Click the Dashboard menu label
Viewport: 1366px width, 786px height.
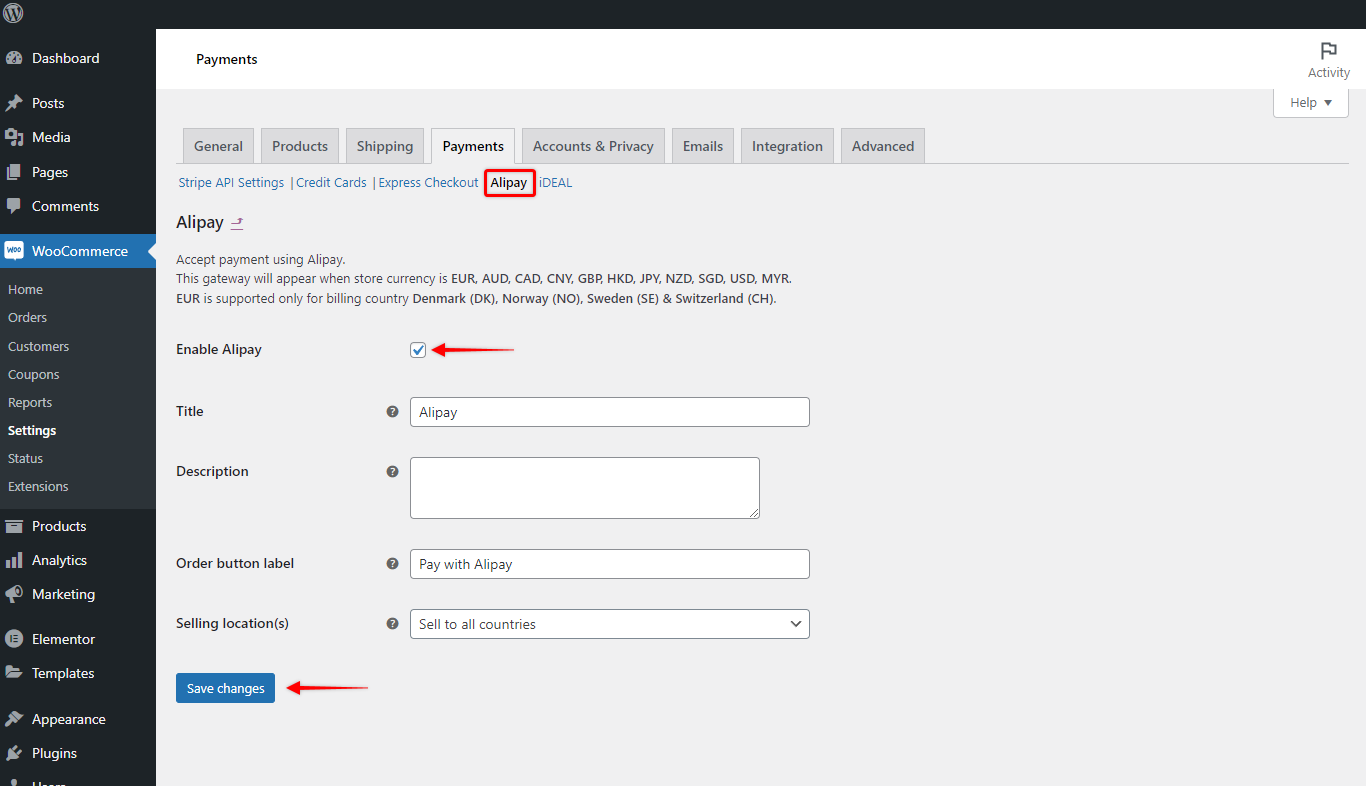click(66, 58)
